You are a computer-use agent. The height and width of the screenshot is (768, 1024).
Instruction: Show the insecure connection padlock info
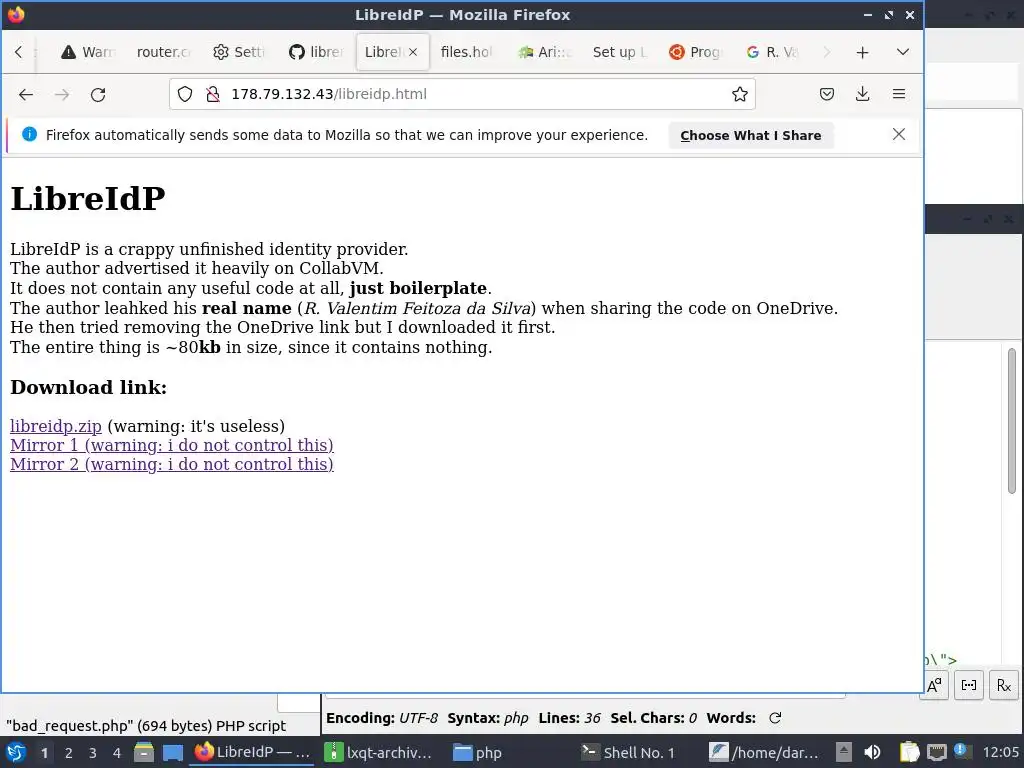[213, 94]
